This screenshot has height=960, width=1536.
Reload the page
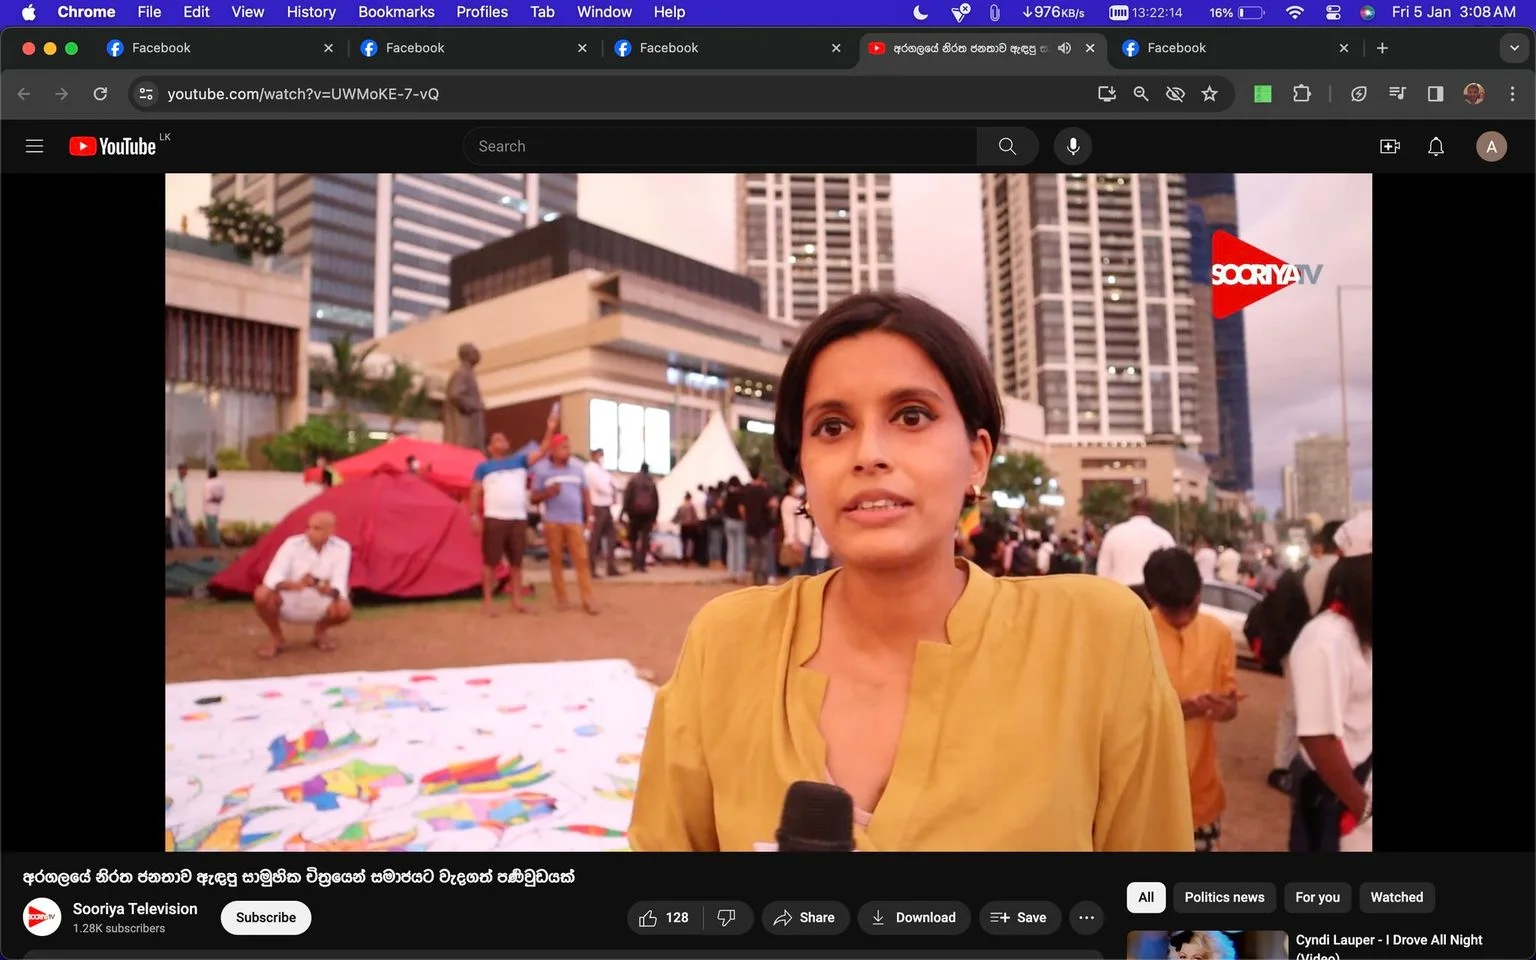(100, 94)
